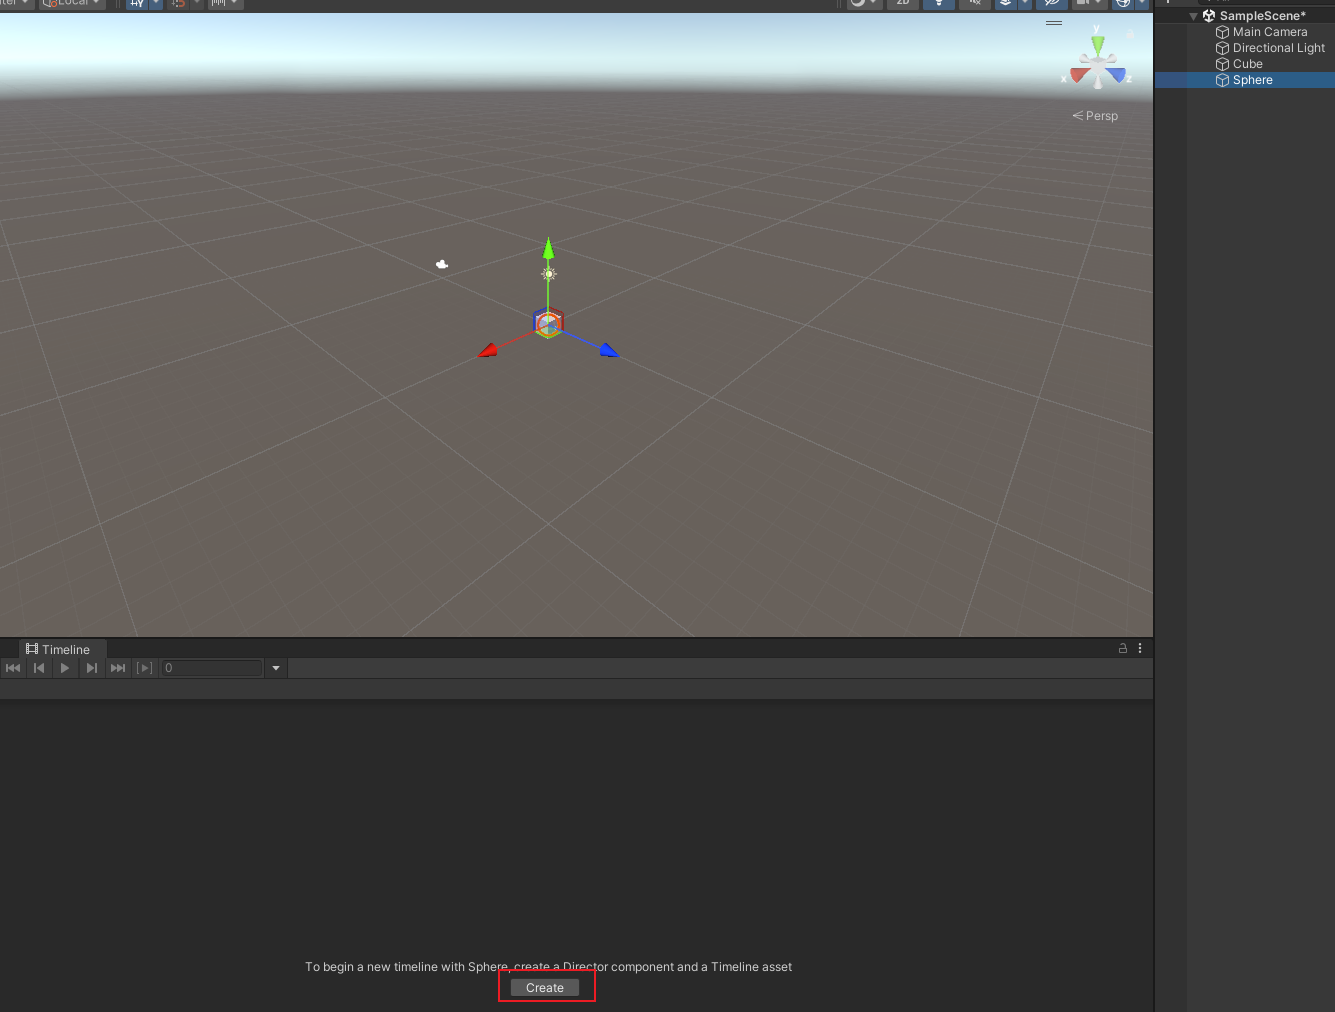Viewport: 1335px width, 1012px height.
Task: Click the Timeline play button
Action: tap(65, 668)
